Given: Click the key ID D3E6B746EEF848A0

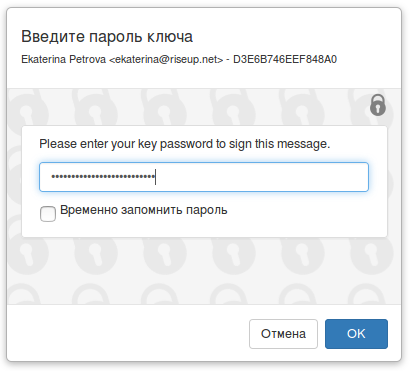Looking at the screenshot, I should click(x=285, y=59).
